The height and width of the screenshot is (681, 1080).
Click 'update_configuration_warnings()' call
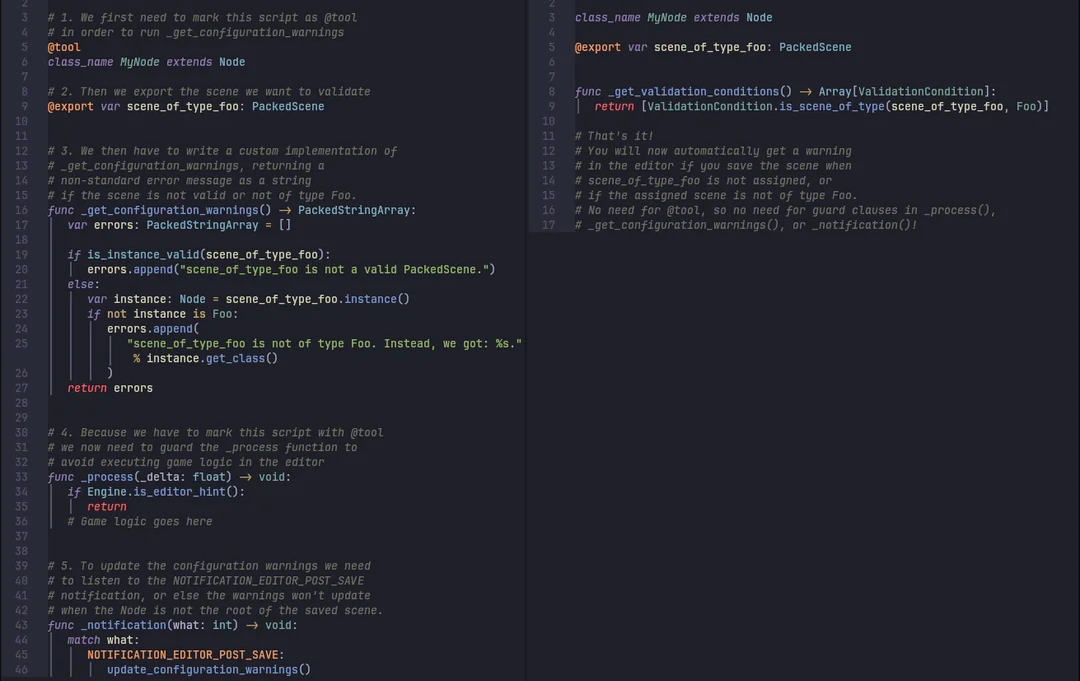point(209,670)
